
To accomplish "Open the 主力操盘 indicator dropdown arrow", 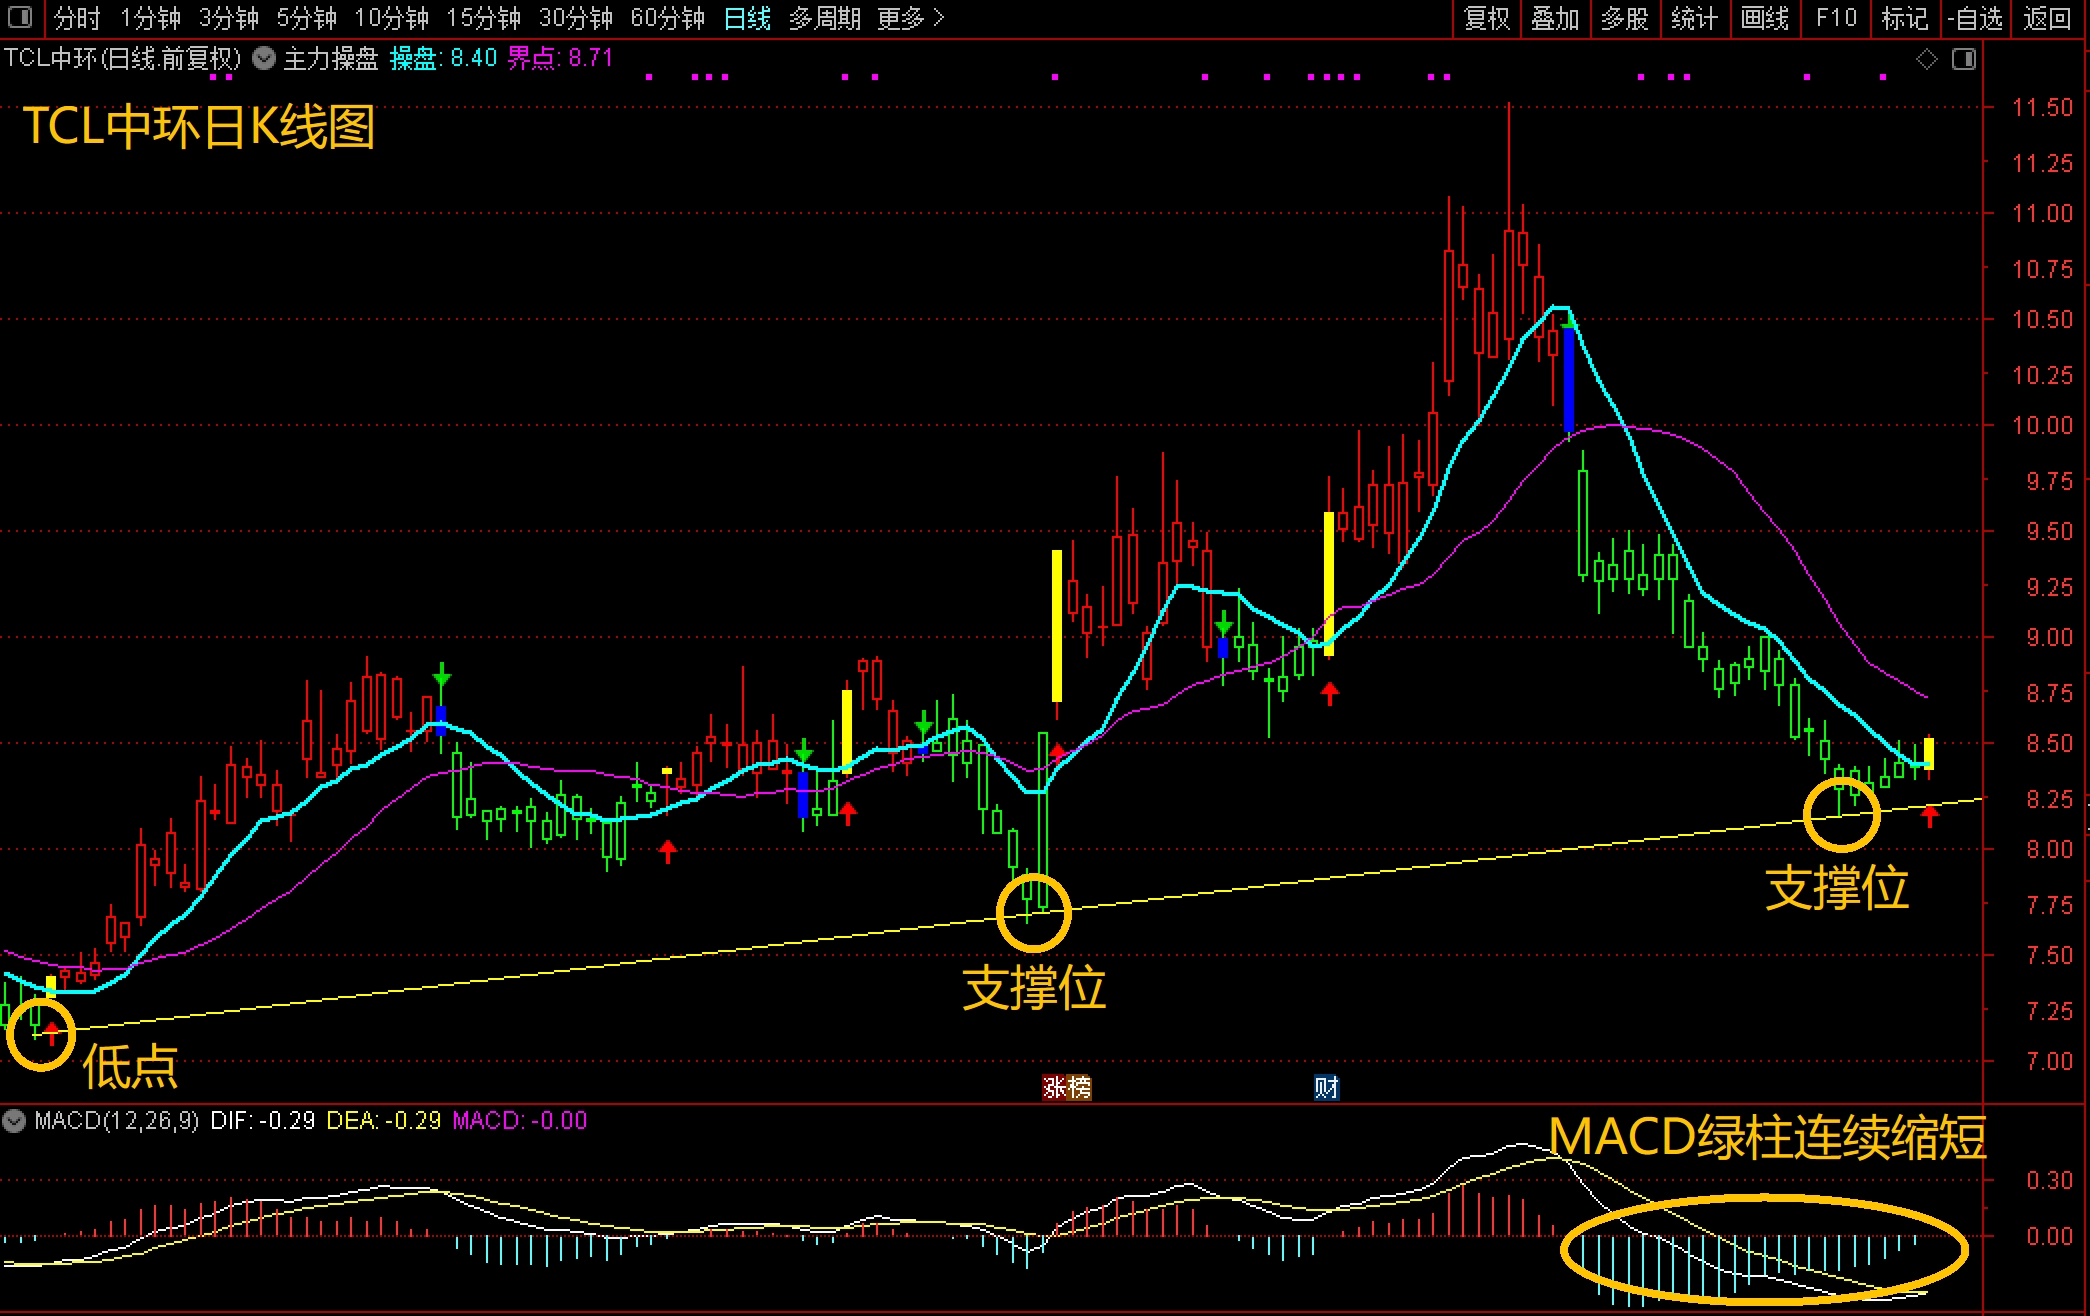I will (264, 58).
